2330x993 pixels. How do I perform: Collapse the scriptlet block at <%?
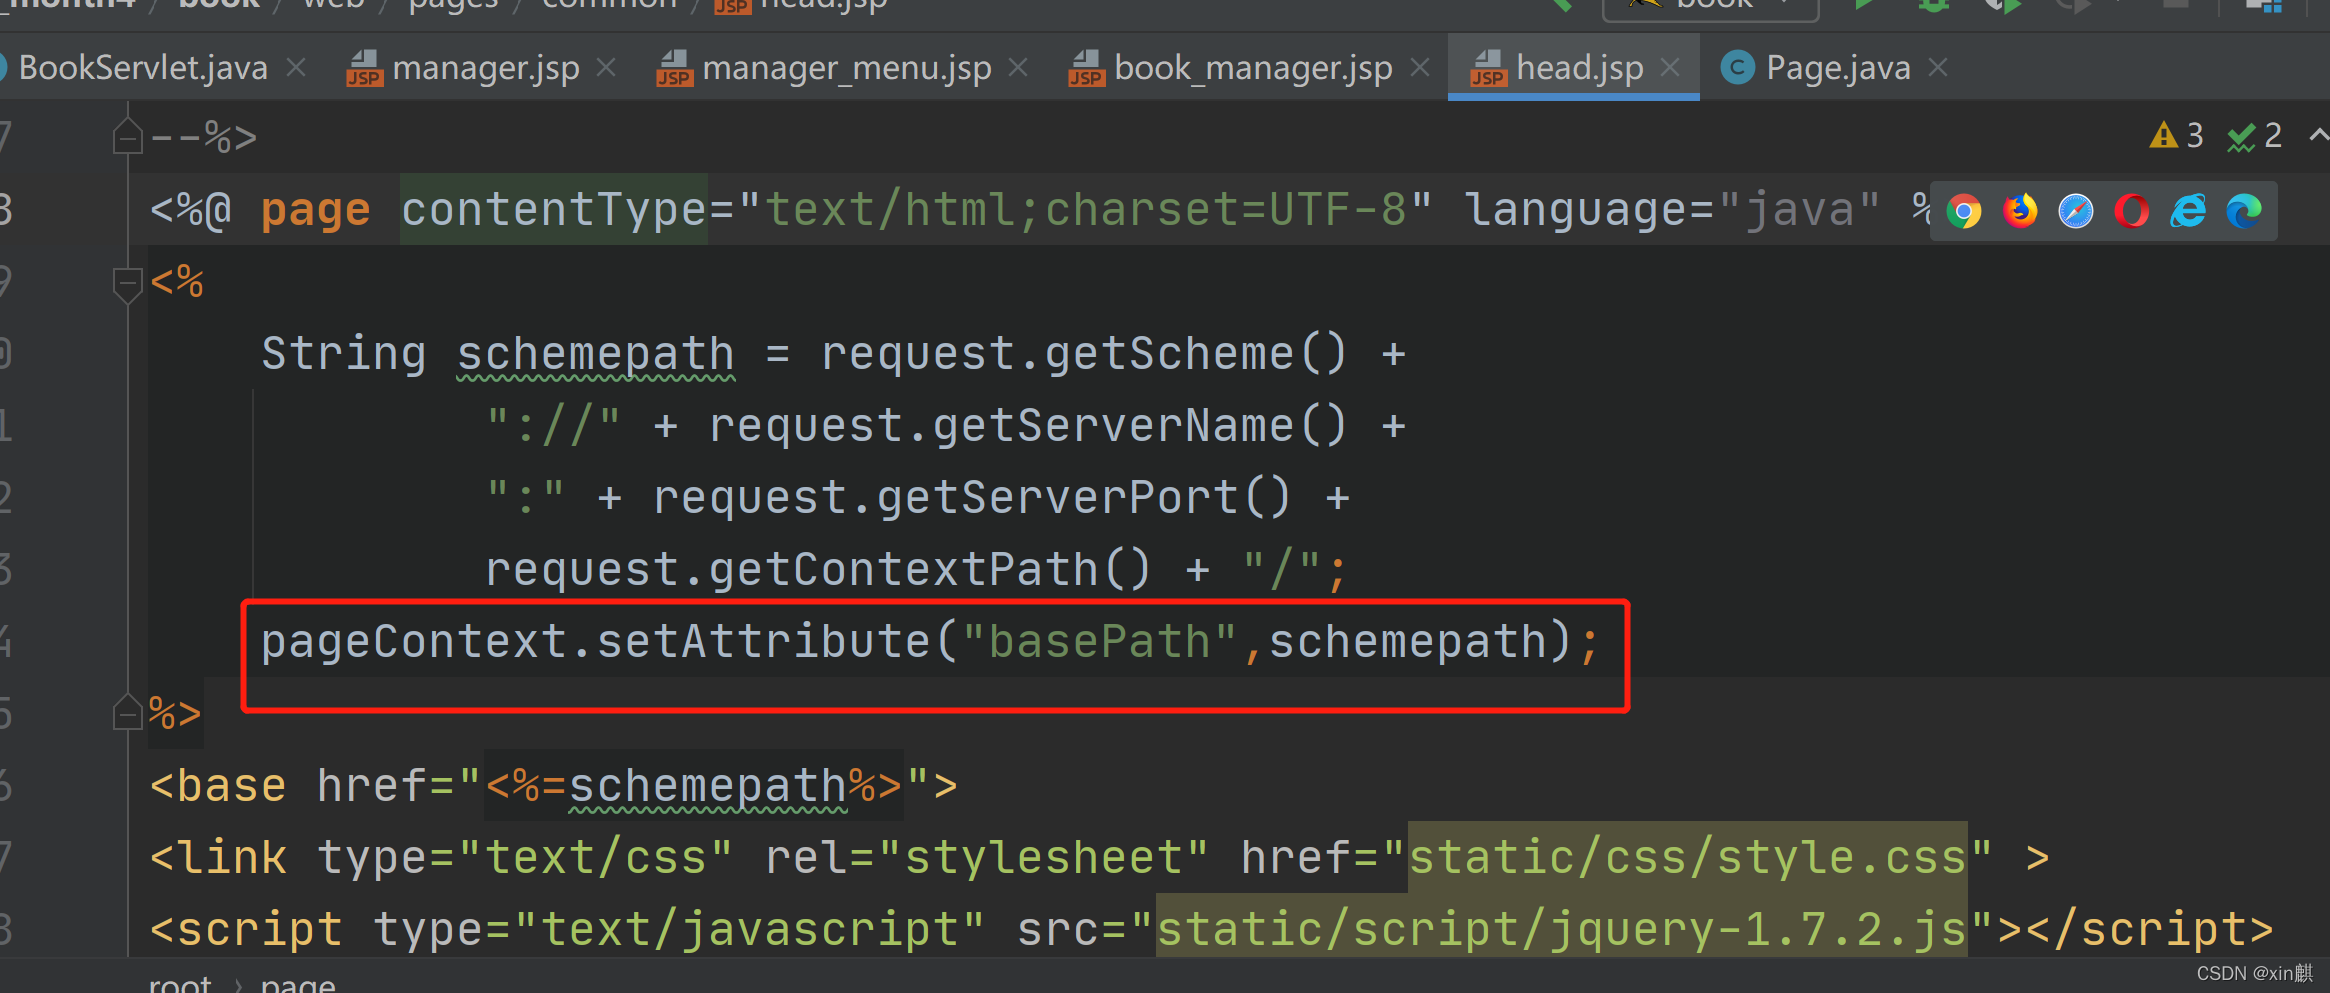coord(127,284)
